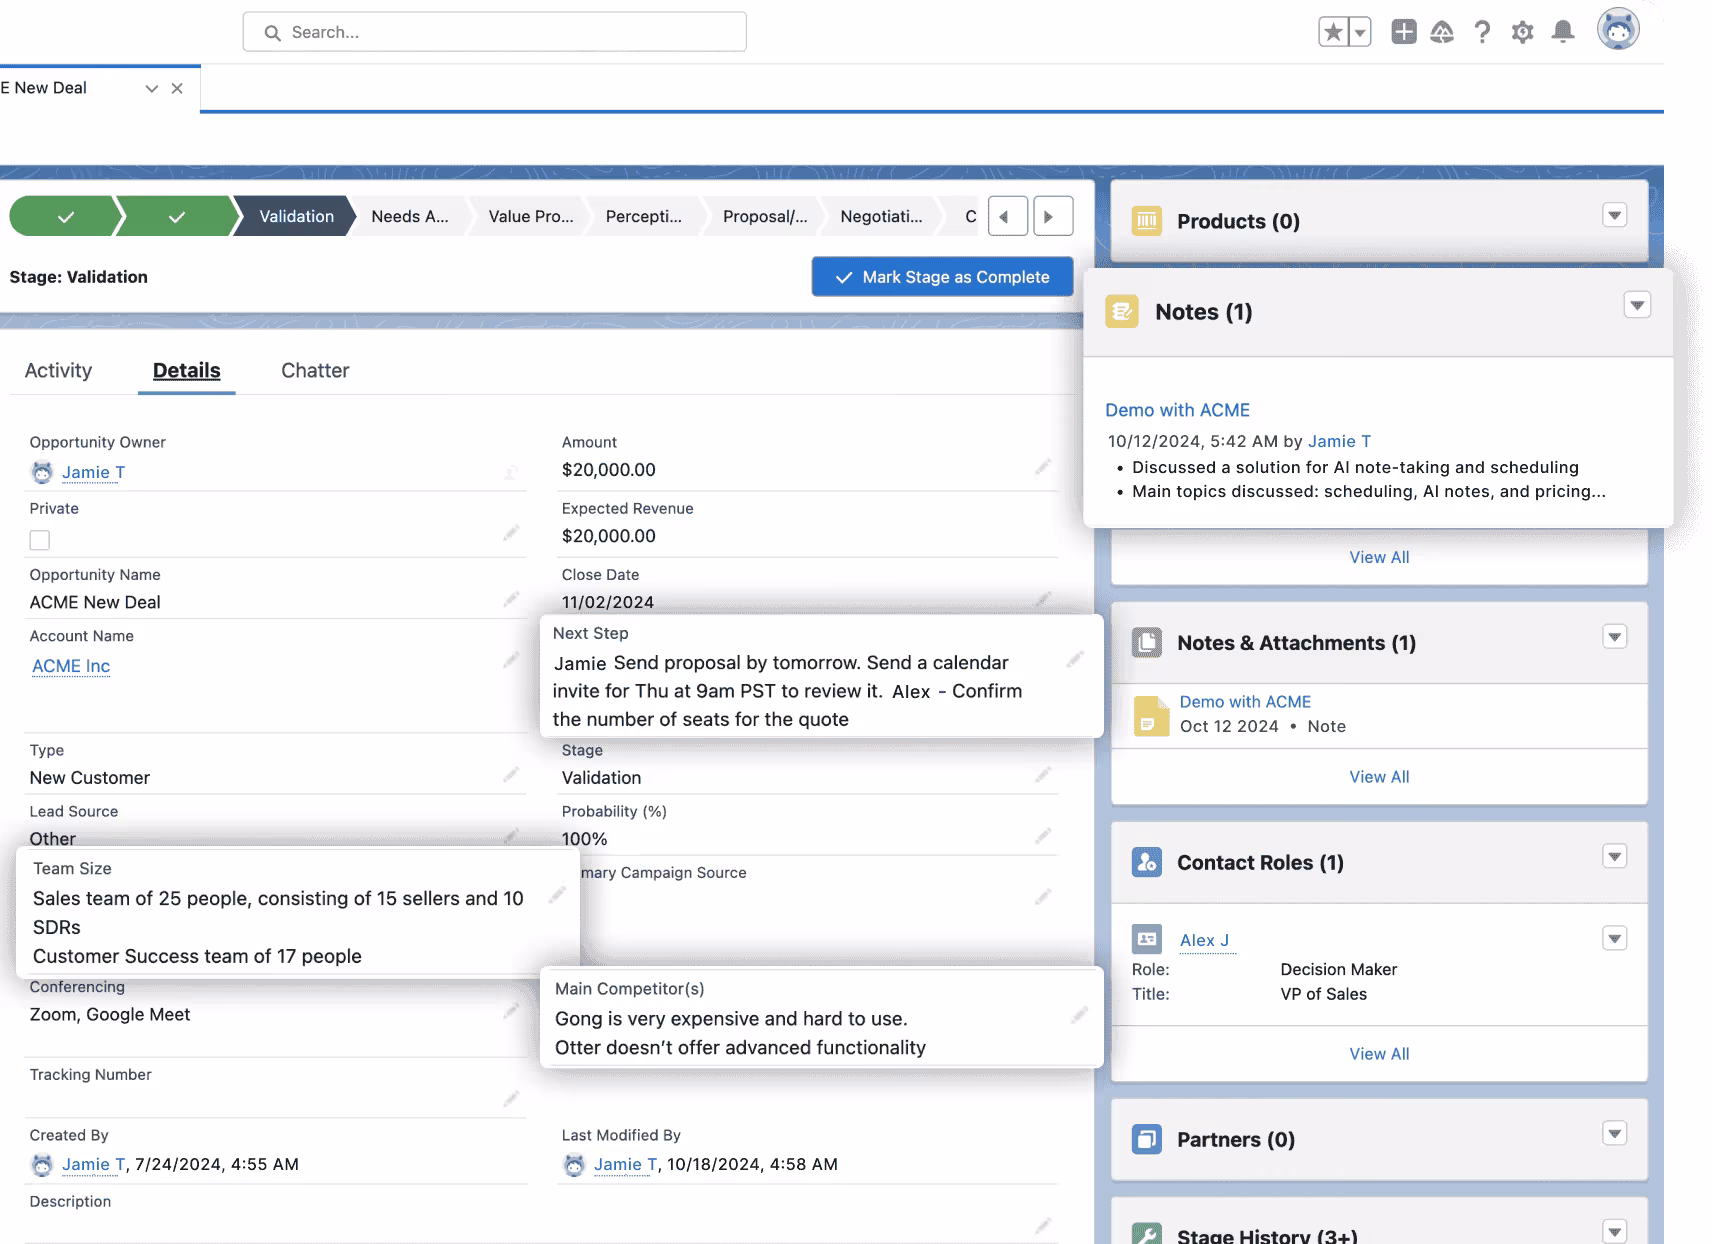Screen dimensions: 1712x1244
Task: Open the ACME Inc account link
Action: [71, 666]
